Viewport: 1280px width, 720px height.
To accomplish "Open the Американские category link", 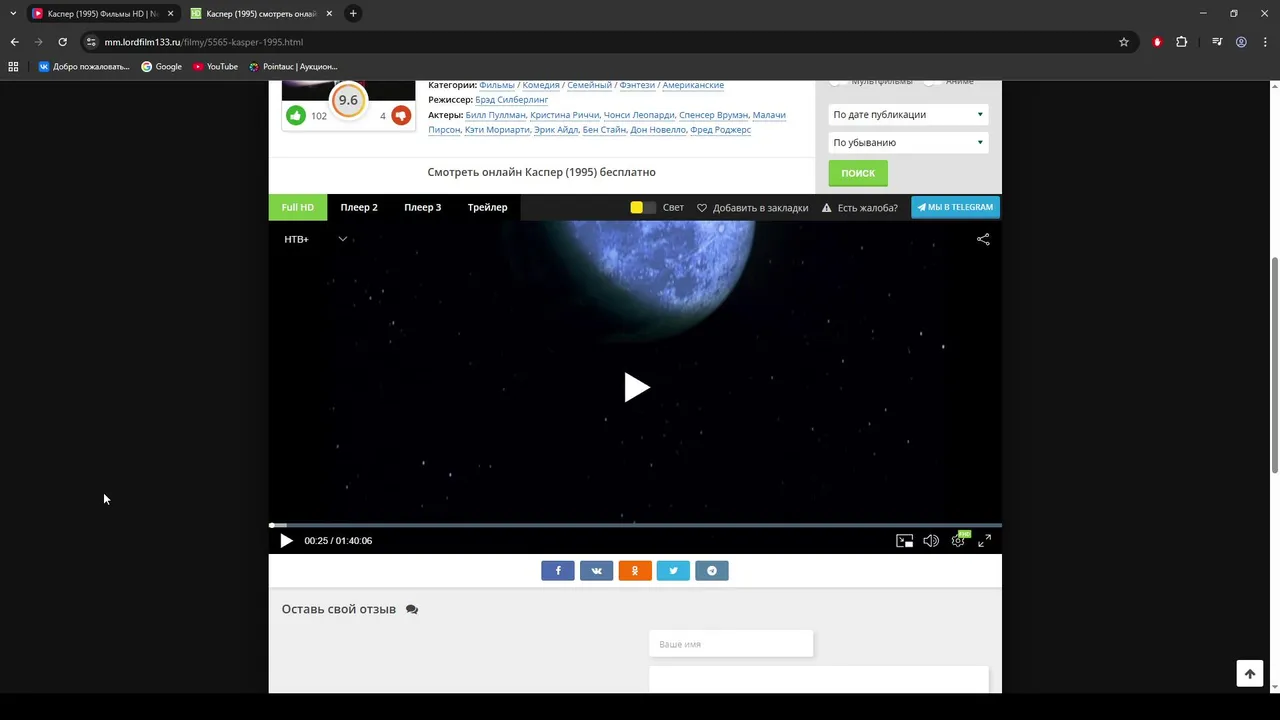I will [x=693, y=85].
